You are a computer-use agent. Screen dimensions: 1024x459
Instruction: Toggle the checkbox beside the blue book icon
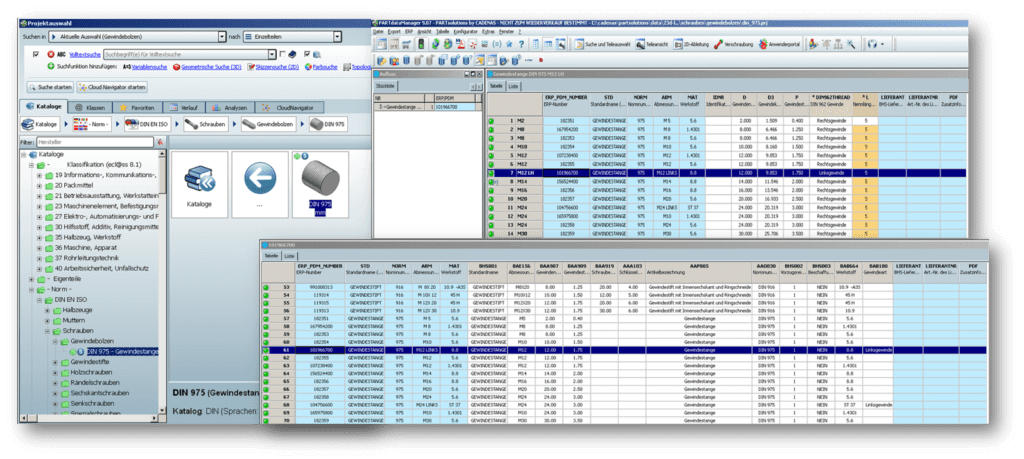(x=282, y=54)
